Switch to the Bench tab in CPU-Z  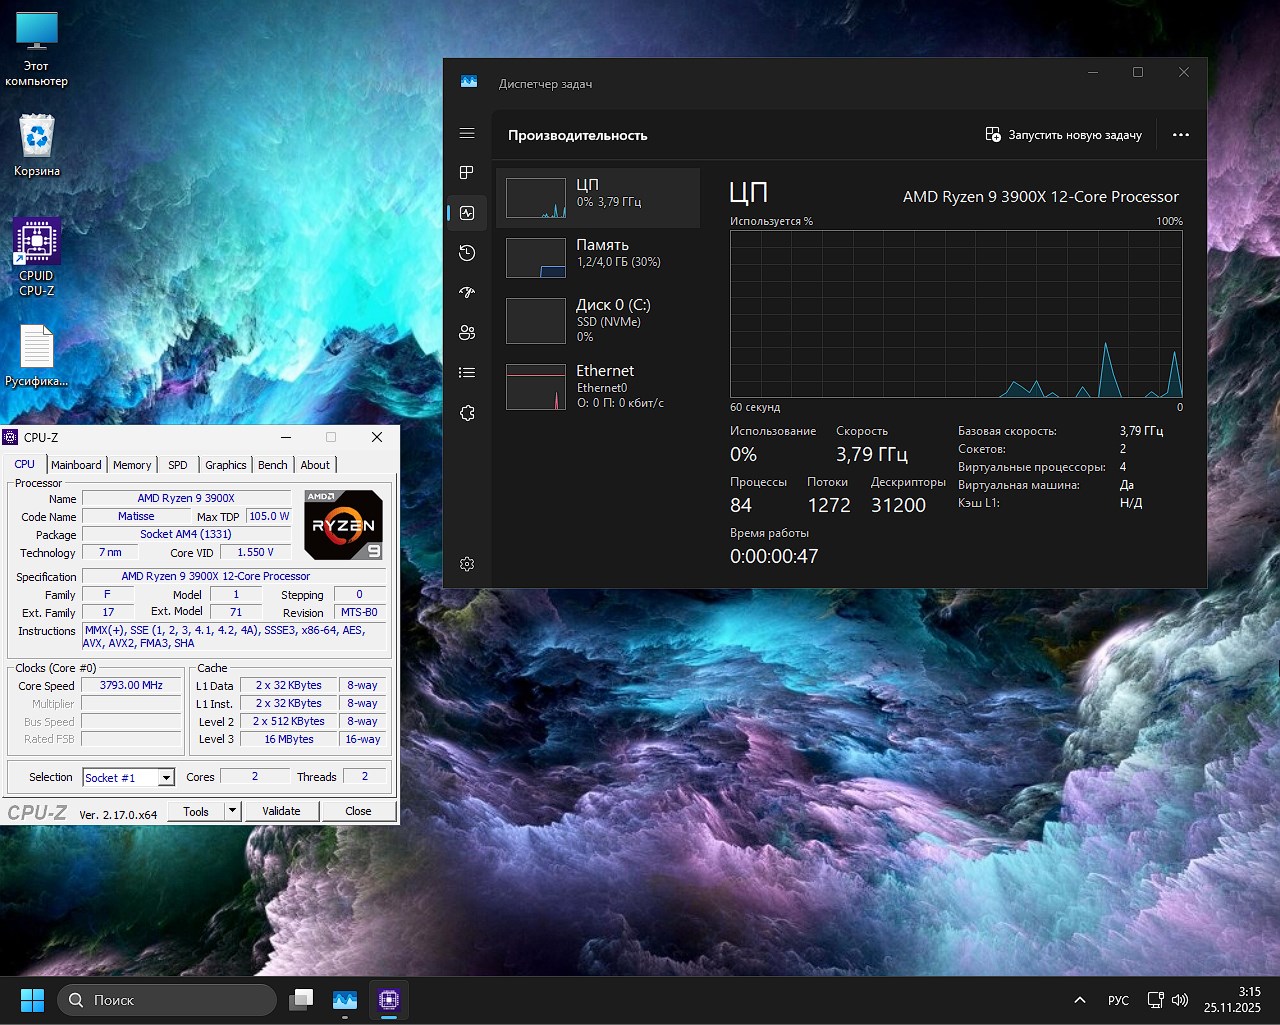pos(272,464)
